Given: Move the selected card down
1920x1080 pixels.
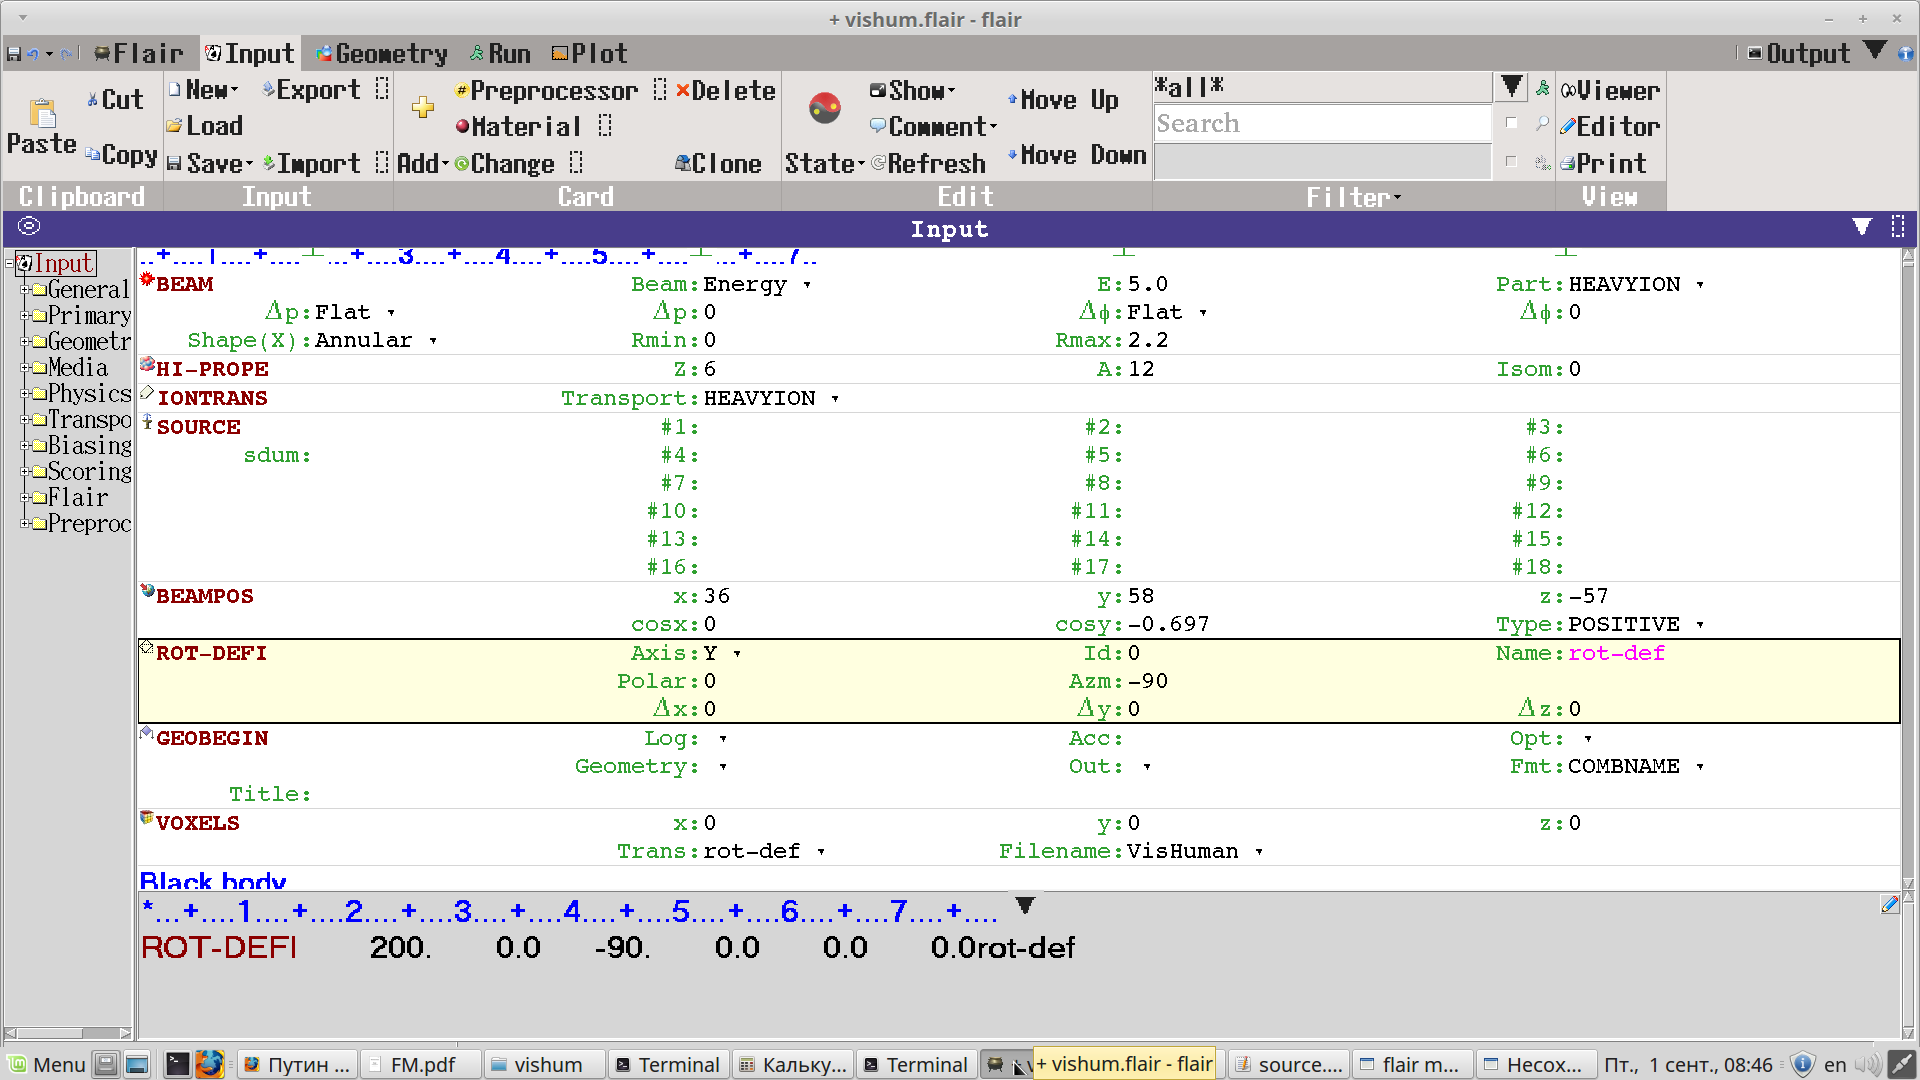Looking at the screenshot, I should [x=1077, y=155].
